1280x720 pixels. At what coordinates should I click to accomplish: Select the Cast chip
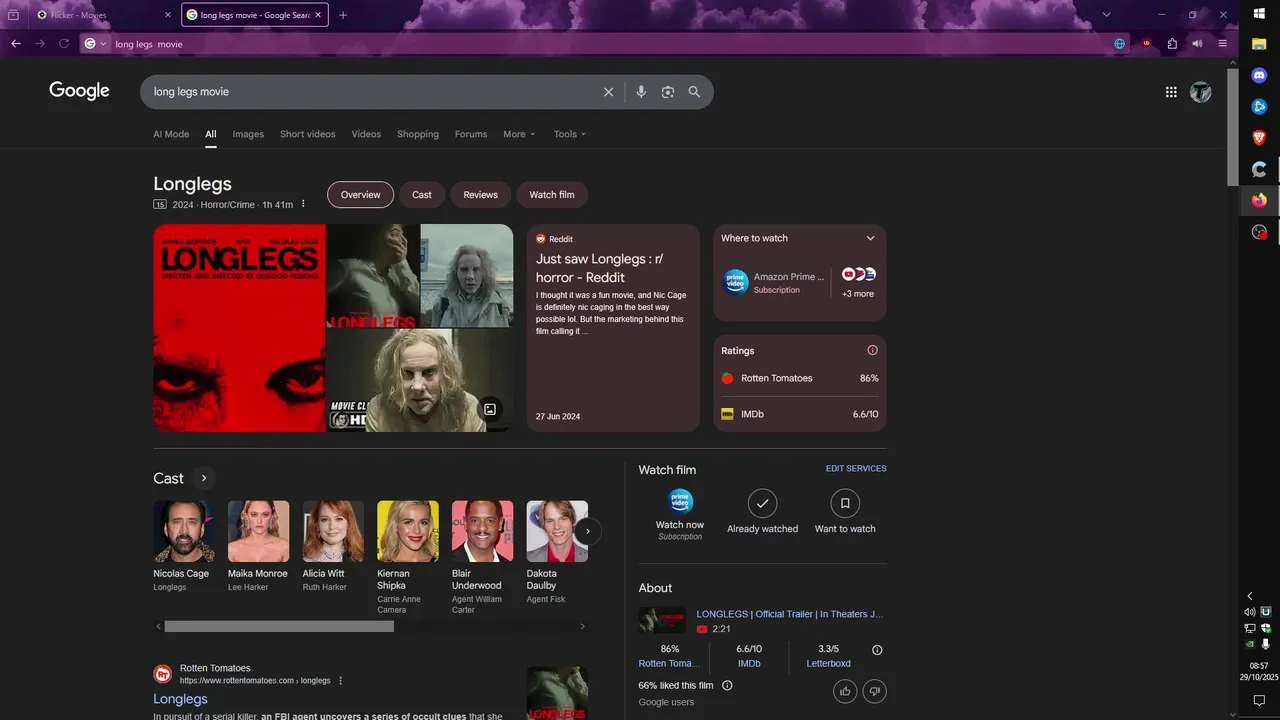pos(422,195)
